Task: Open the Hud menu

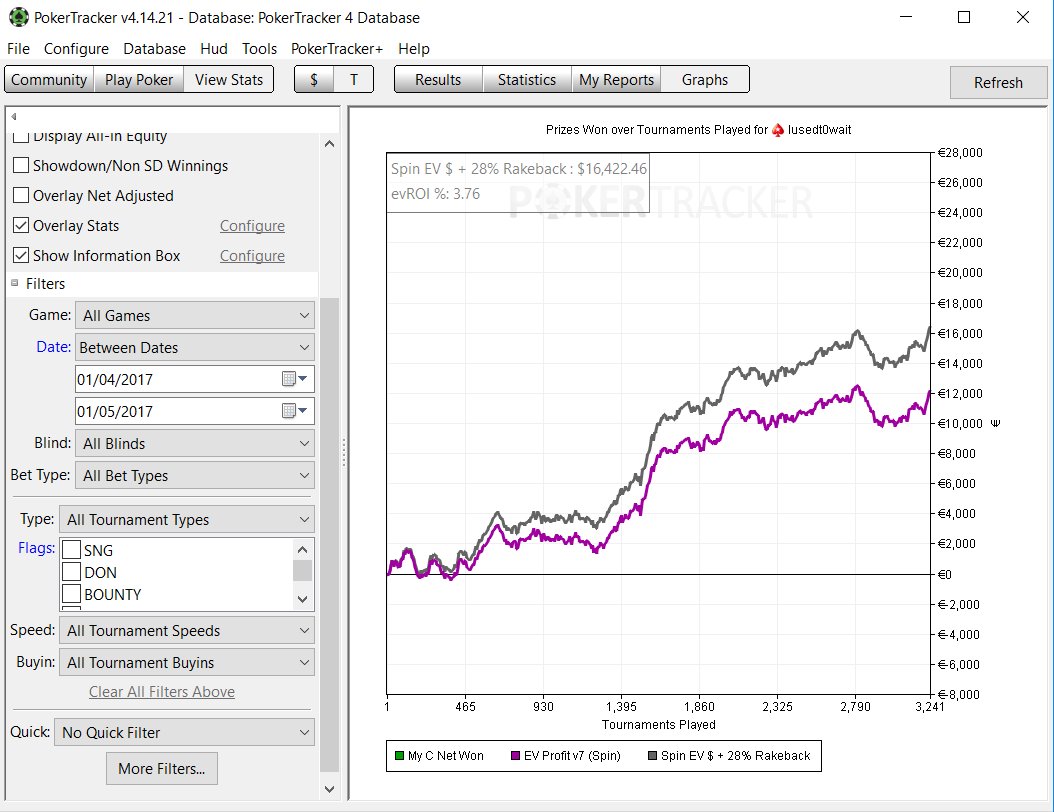Action: click(x=214, y=48)
